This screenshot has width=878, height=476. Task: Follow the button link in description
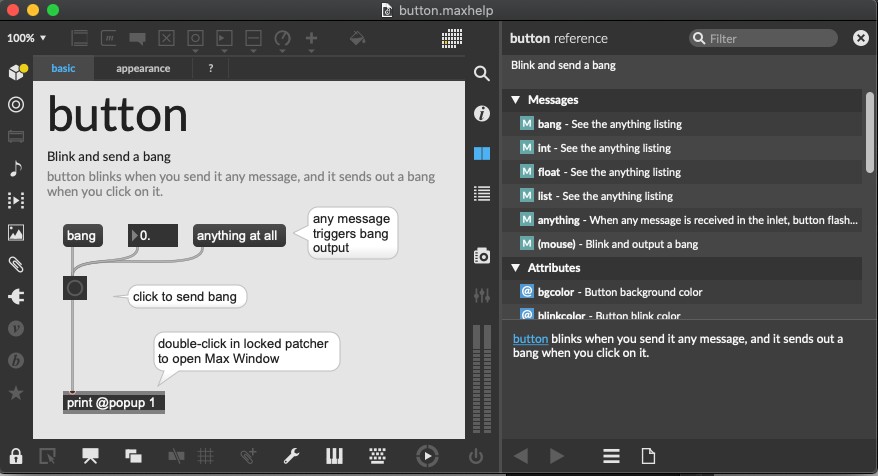[530, 339]
